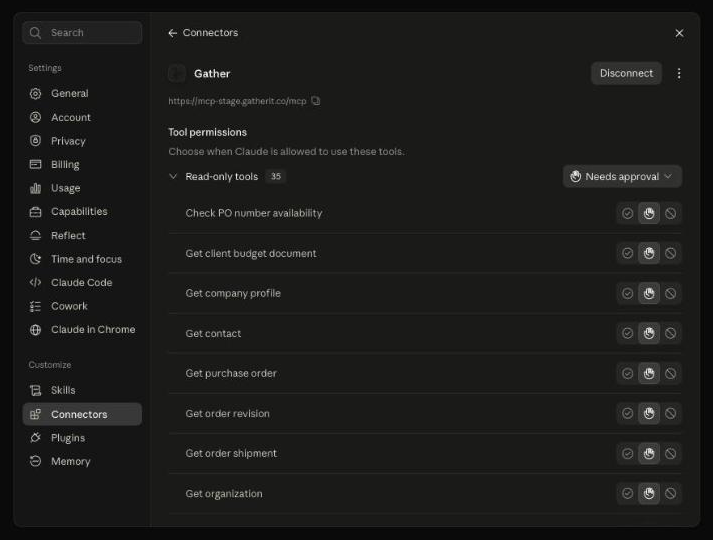Click the Get order shipment label
Viewport: 713px width, 540px height.
coord(231,453)
